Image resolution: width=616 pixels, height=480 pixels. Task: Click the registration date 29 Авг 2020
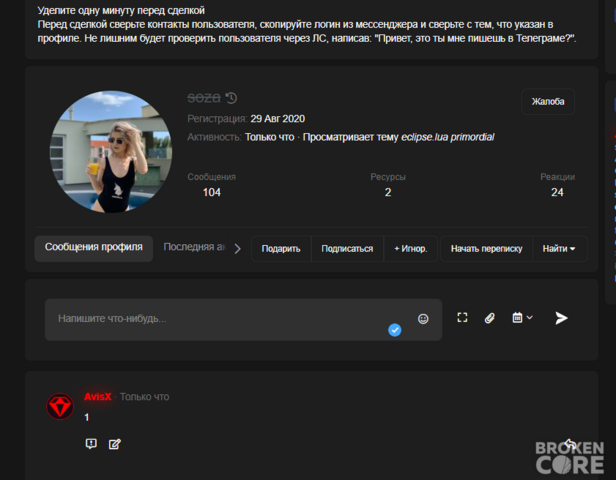[x=278, y=119]
